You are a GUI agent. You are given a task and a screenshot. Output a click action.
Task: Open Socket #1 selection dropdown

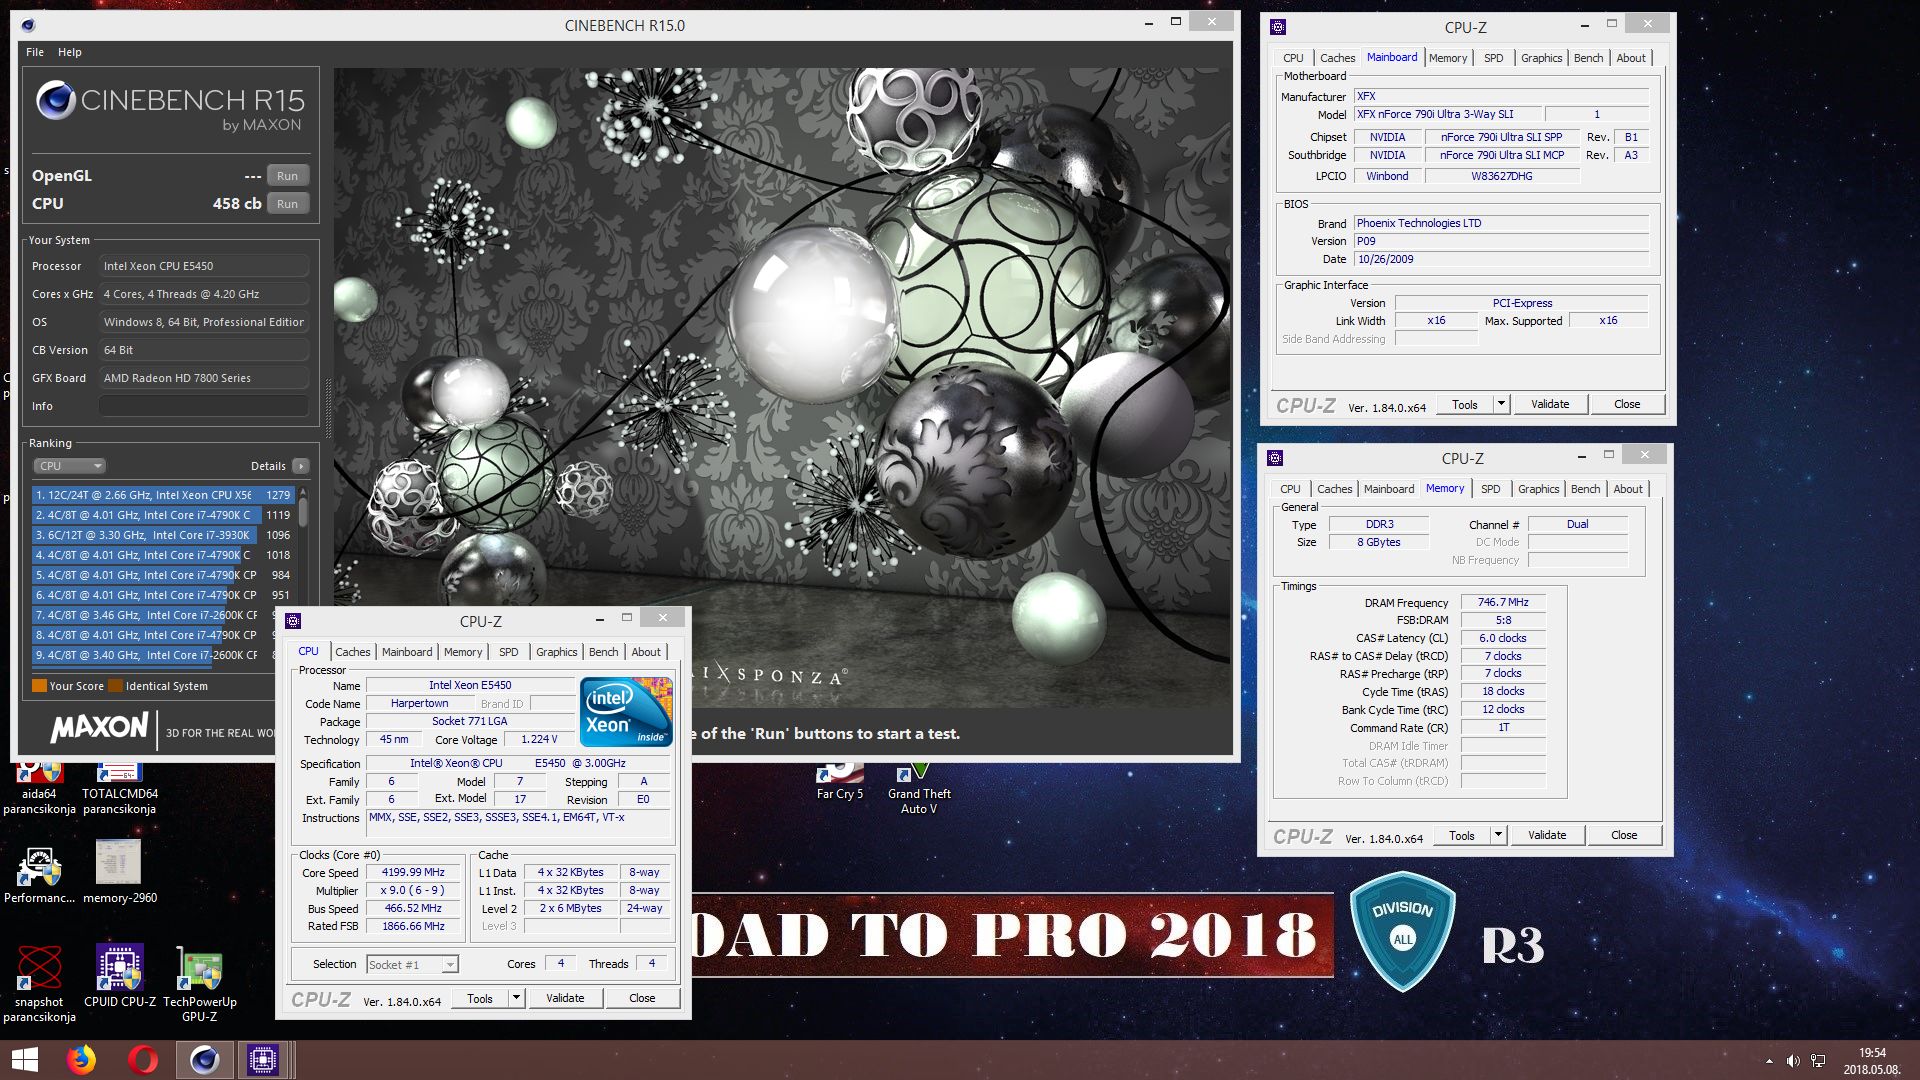(412, 965)
